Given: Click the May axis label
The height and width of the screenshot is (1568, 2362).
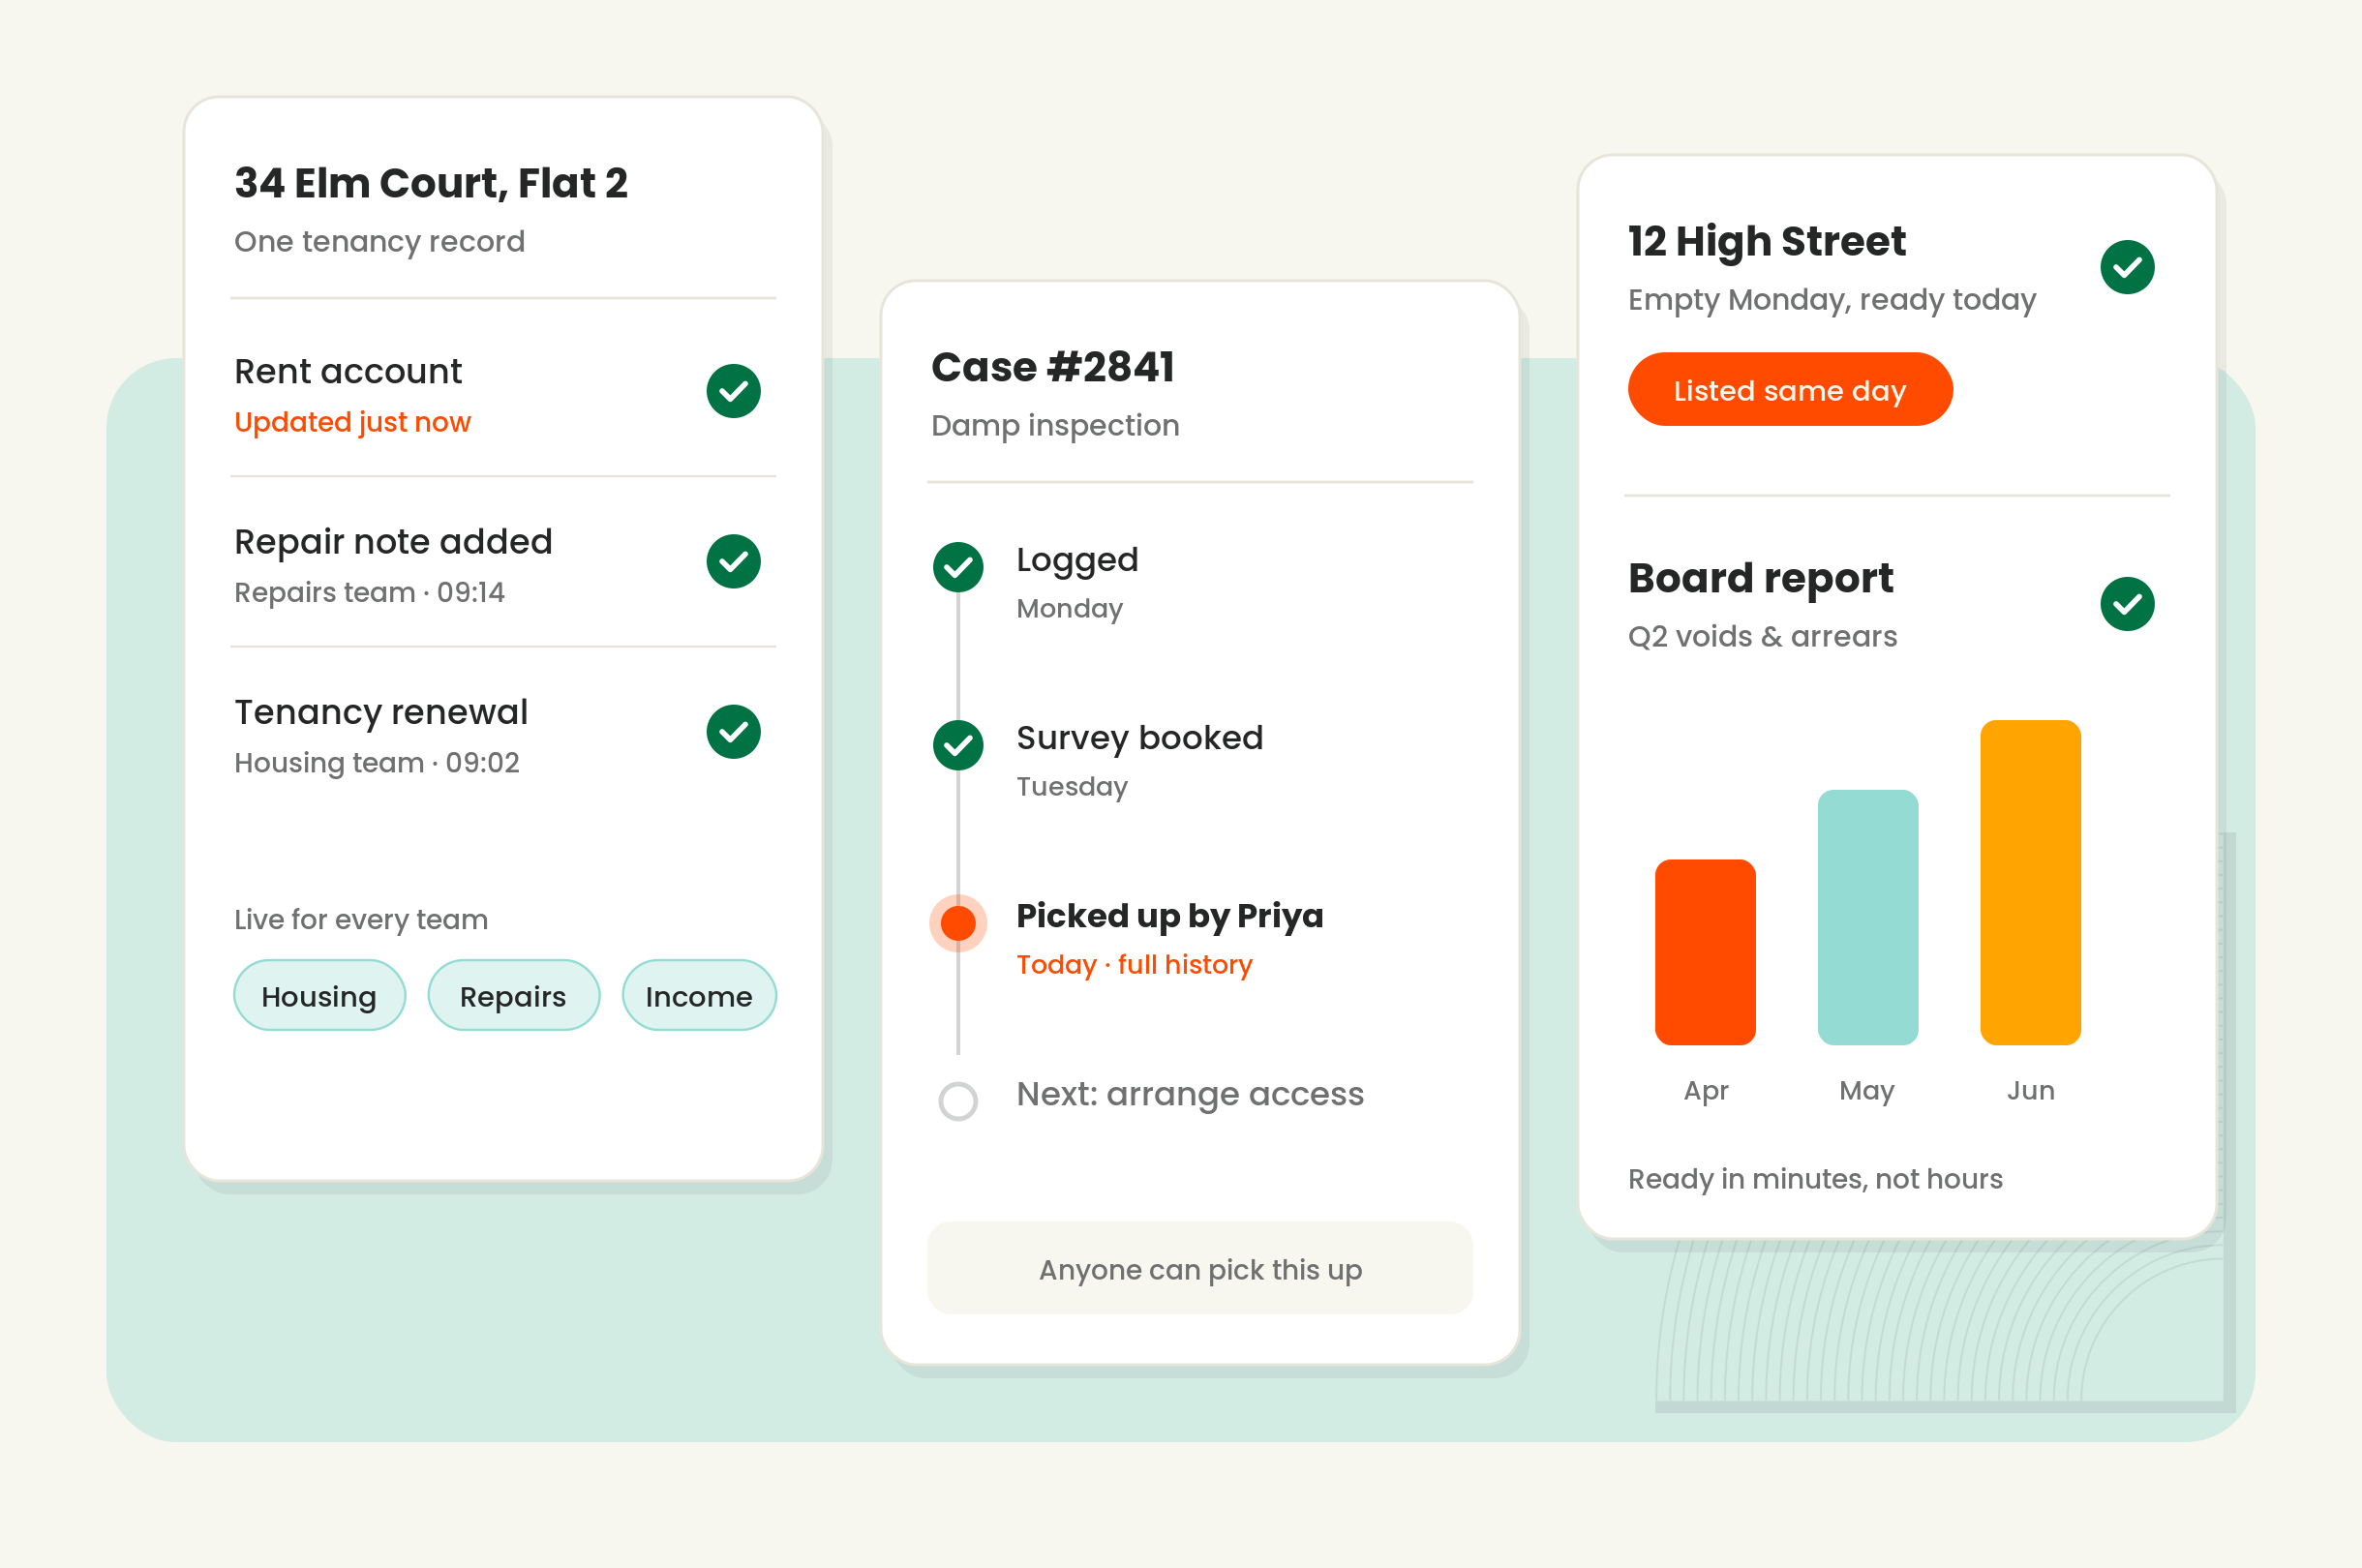Looking at the screenshot, I should [1866, 1090].
